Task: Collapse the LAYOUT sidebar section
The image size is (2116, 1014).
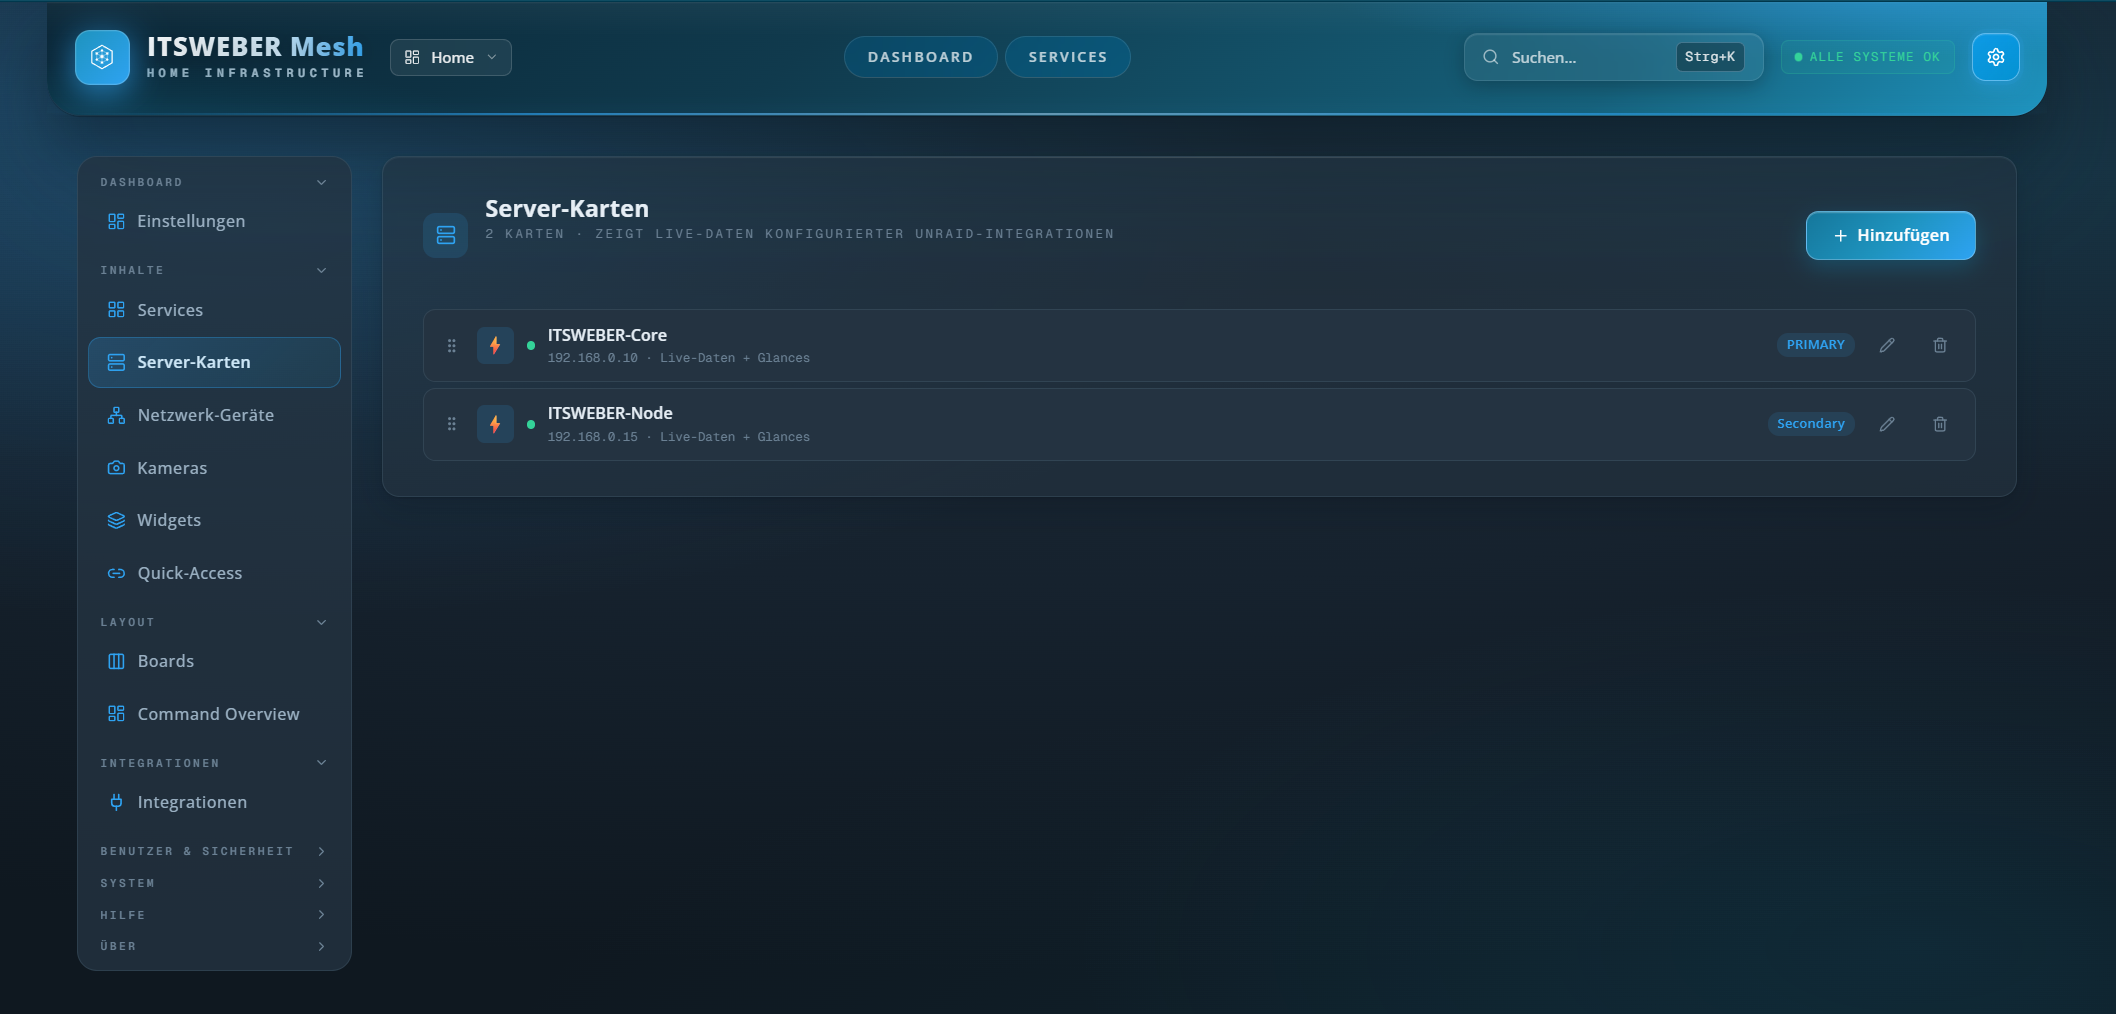Action: [214, 622]
